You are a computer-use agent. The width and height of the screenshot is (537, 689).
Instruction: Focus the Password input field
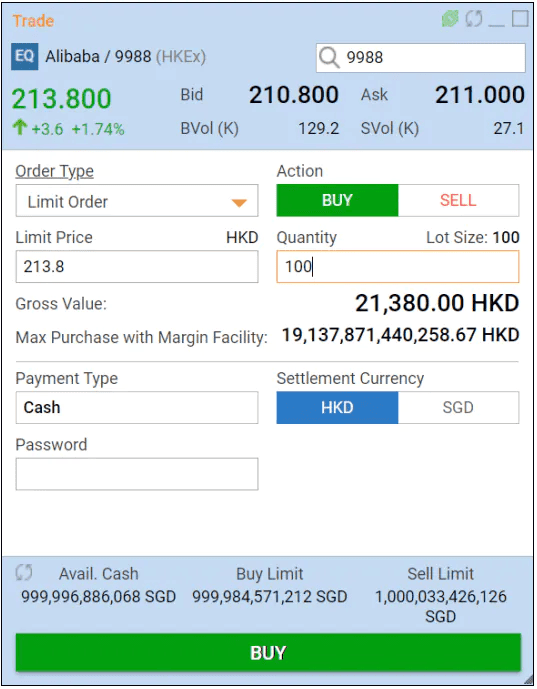pyautogui.click(x=137, y=474)
